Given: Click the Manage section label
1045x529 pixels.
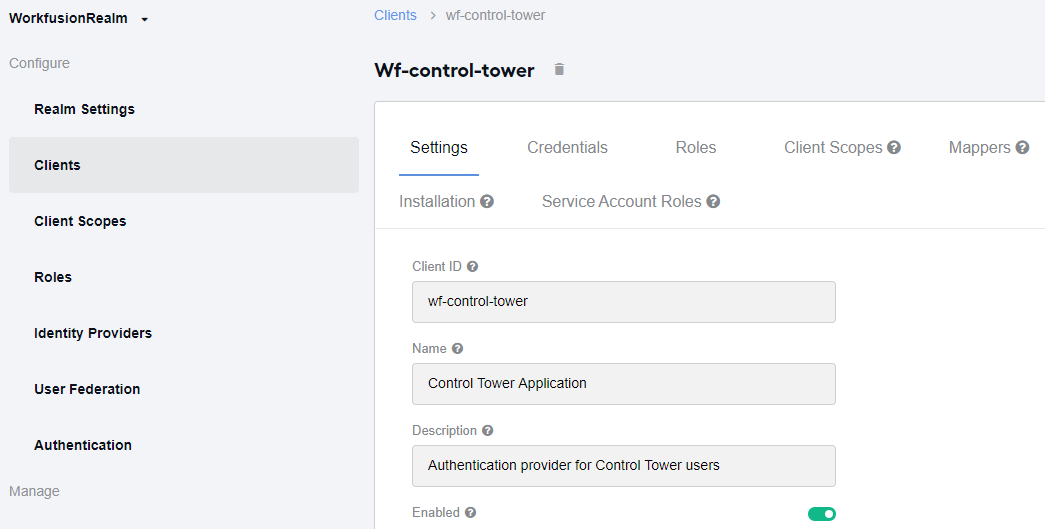Looking at the screenshot, I should tap(34, 492).
